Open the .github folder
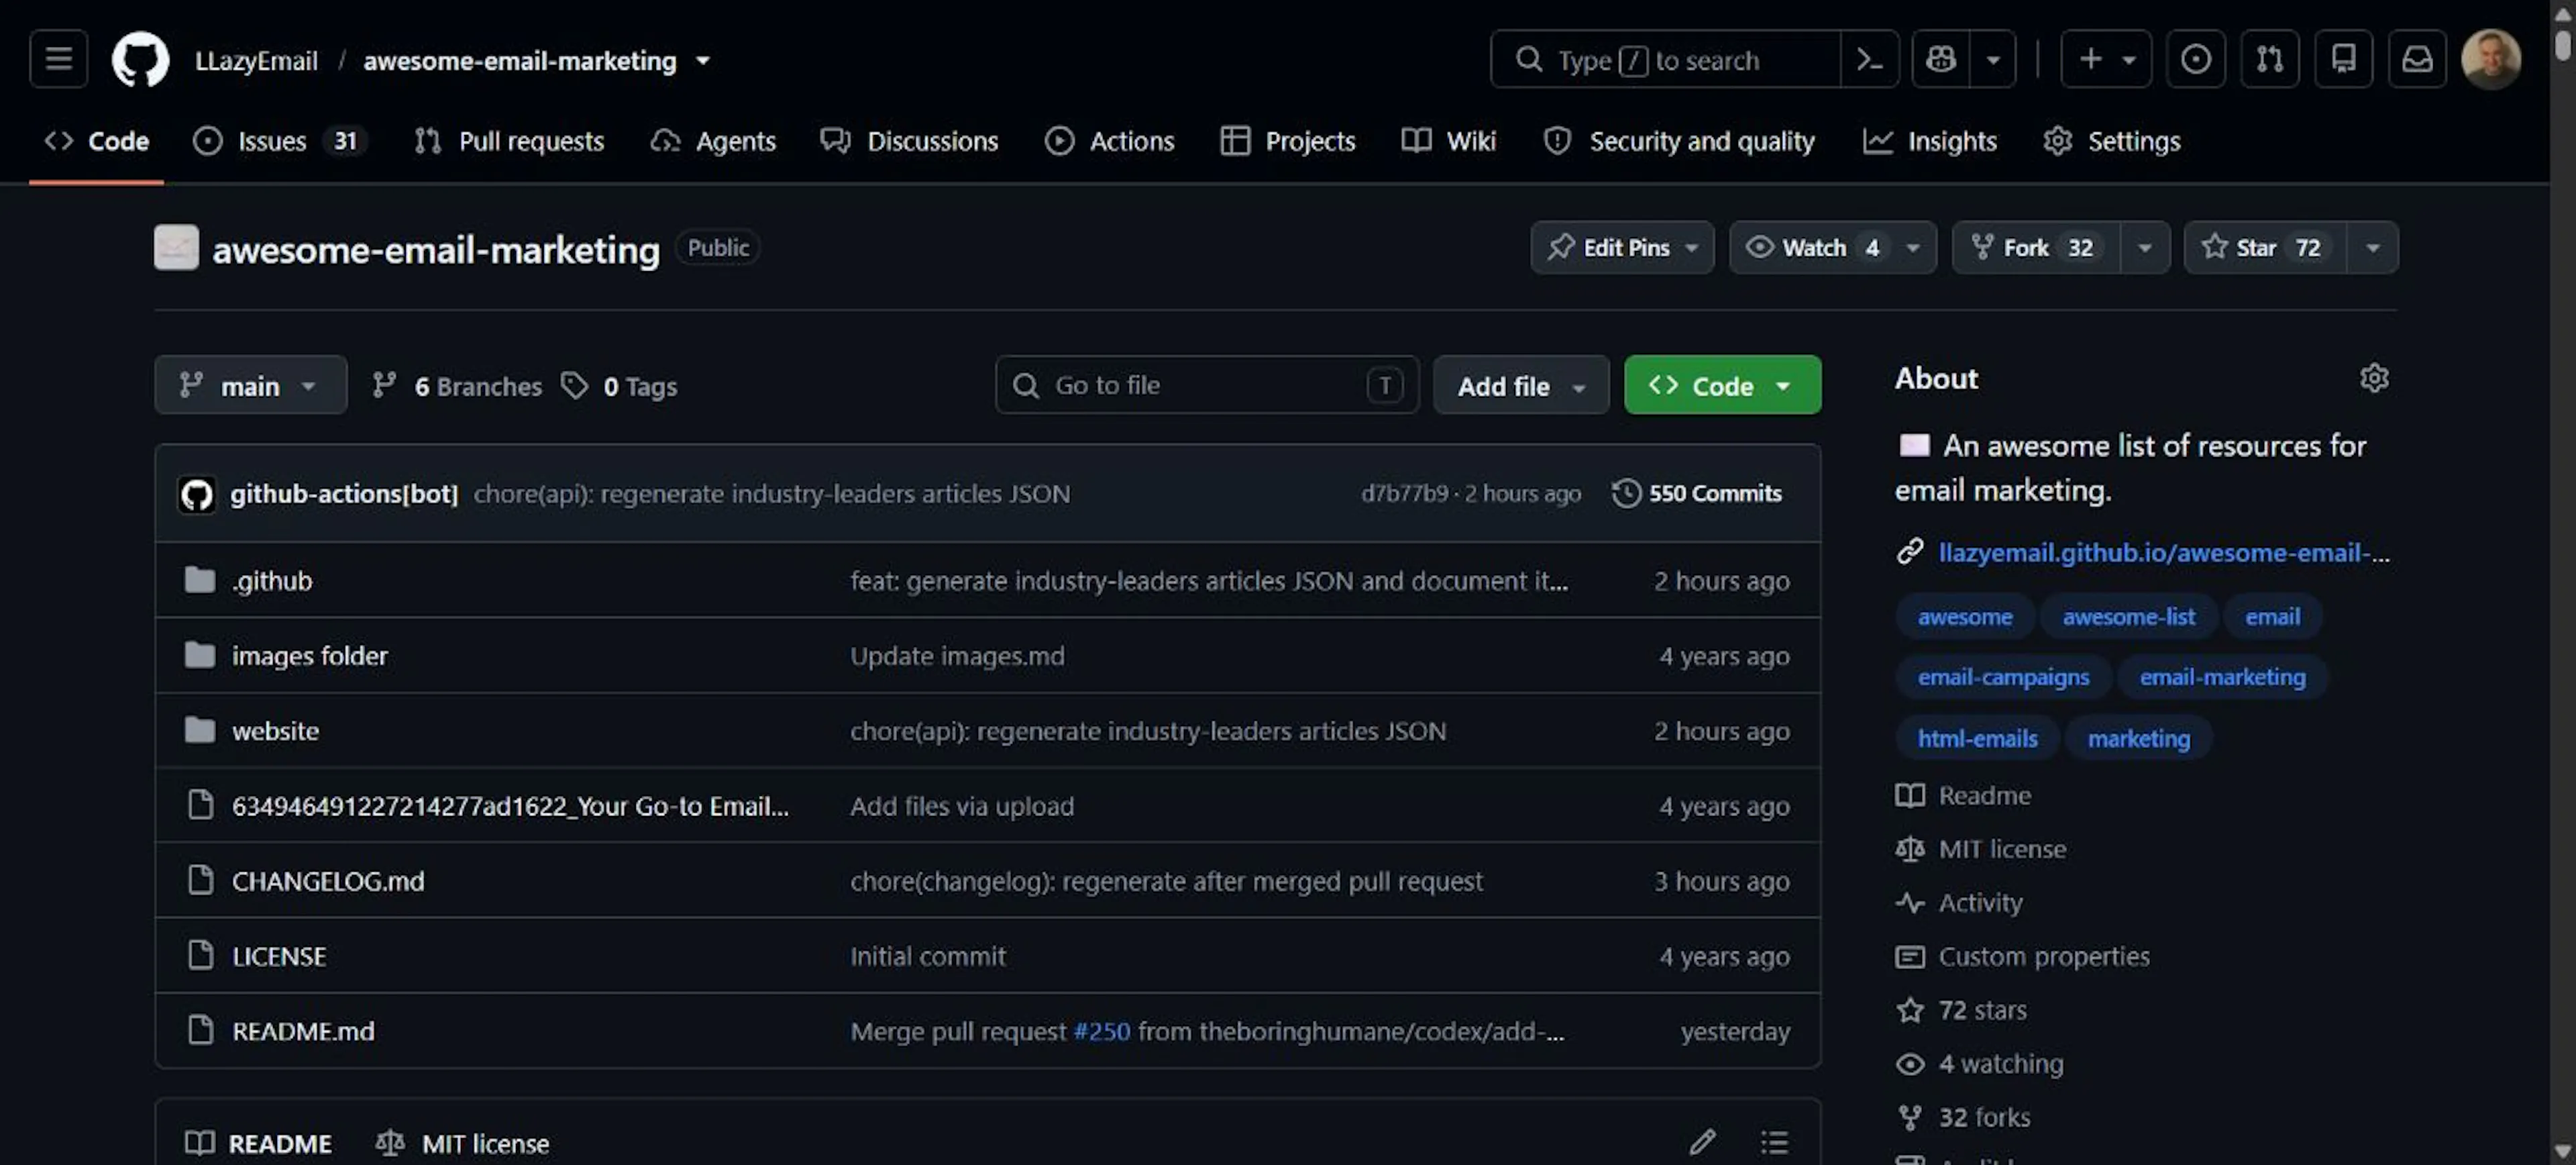The width and height of the screenshot is (2576, 1165). pos(272,581)
